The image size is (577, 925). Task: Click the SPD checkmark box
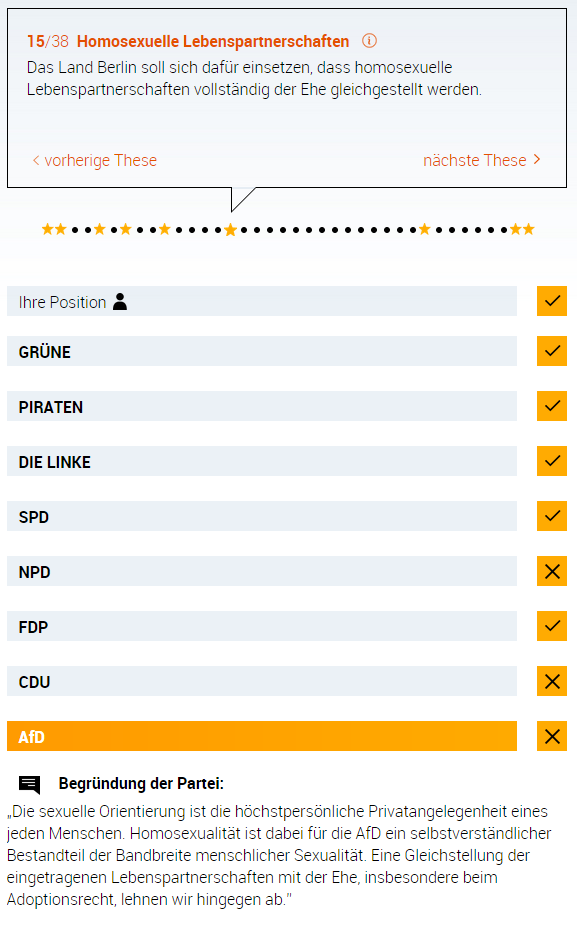[x=552, y=516]
